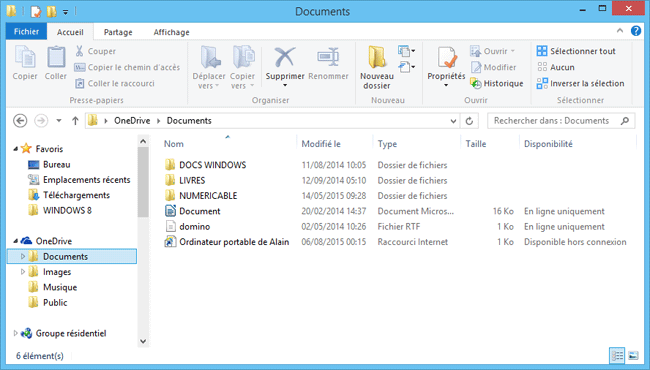650x370 pixels.
Task: Click the Rechercher dans Documents field
Action: coord(561,121)
